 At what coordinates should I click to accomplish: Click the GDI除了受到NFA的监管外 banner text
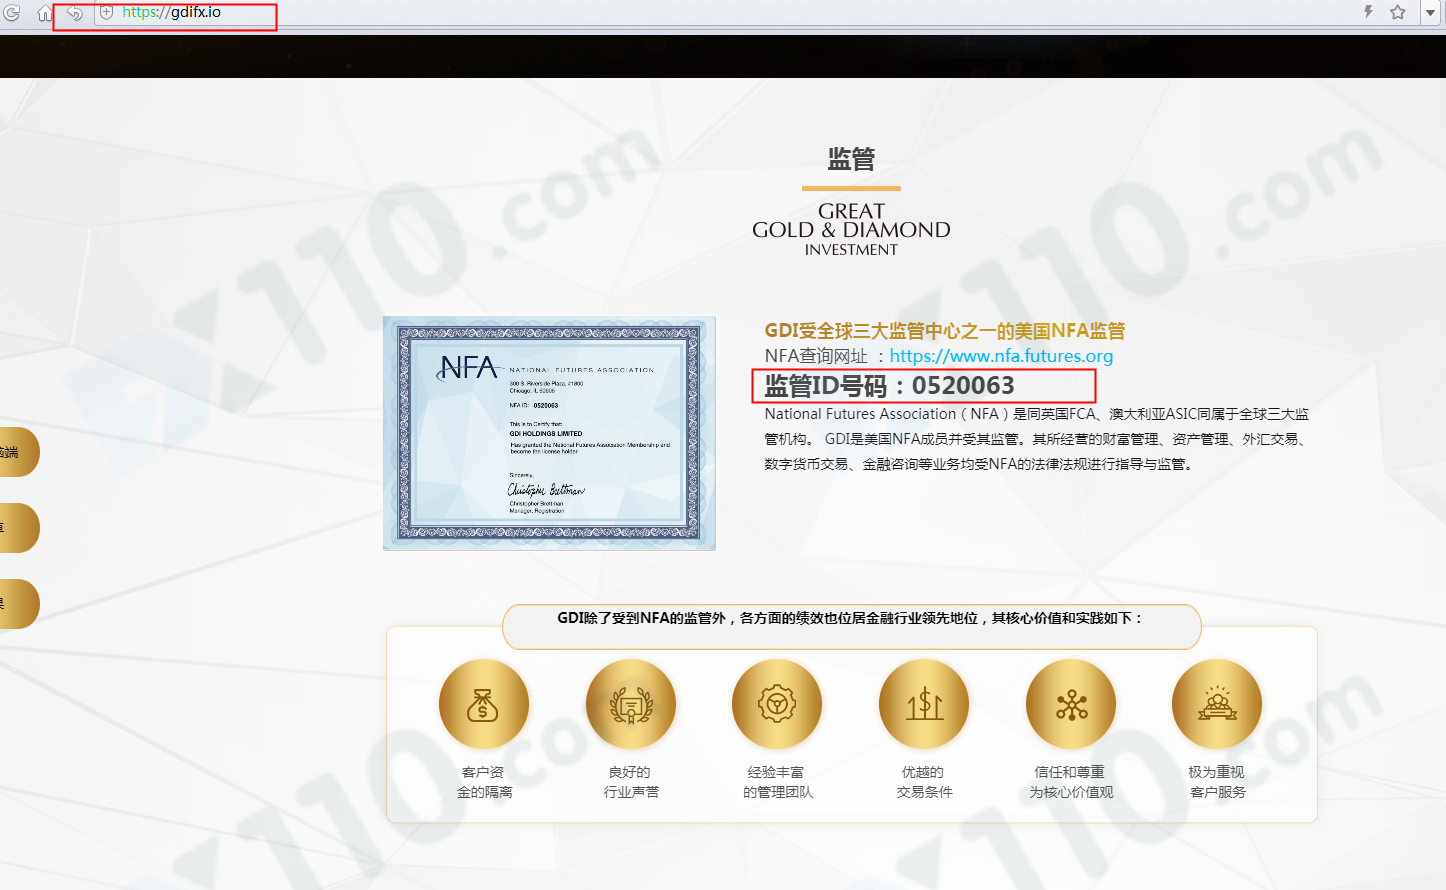click(x=851, y=618)
